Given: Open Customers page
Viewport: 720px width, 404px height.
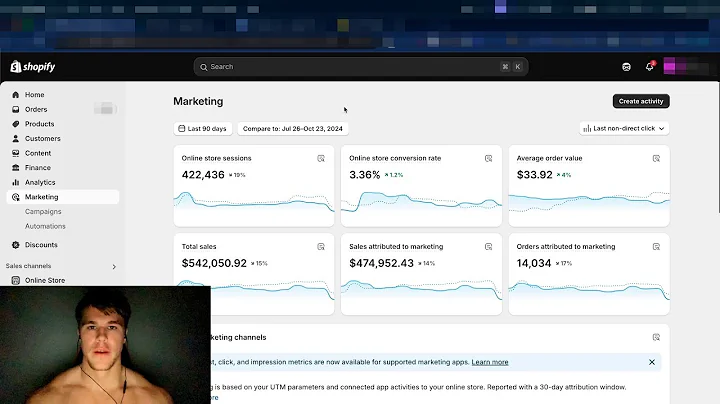Looking at the screenshot, I should (43, 139).
